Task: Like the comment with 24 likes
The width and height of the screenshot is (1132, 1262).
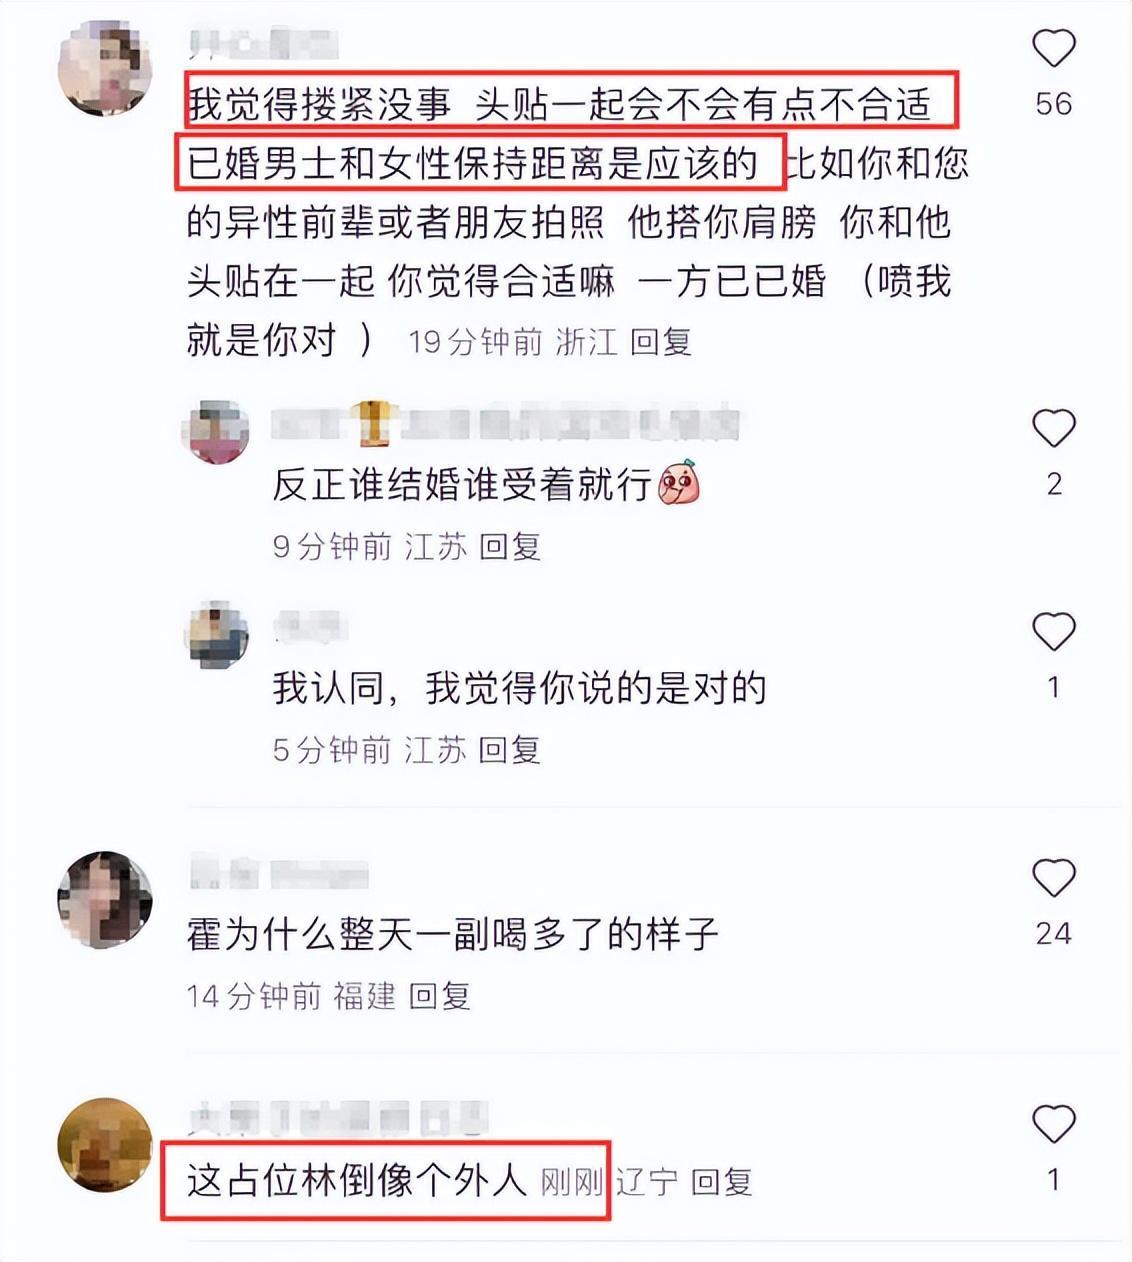Action: point(1053,878)
